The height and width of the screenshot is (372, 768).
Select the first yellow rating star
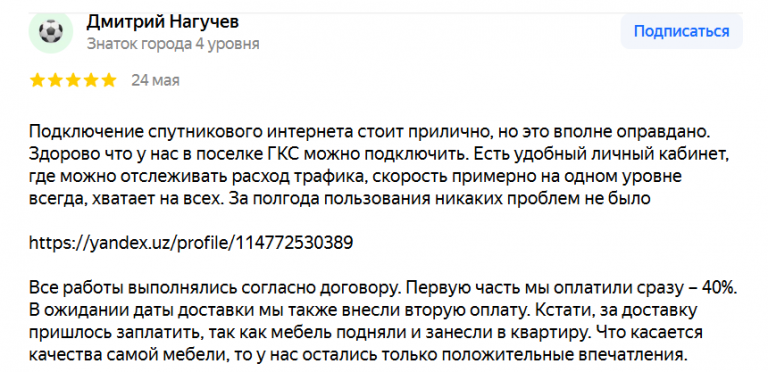(37, 80)
